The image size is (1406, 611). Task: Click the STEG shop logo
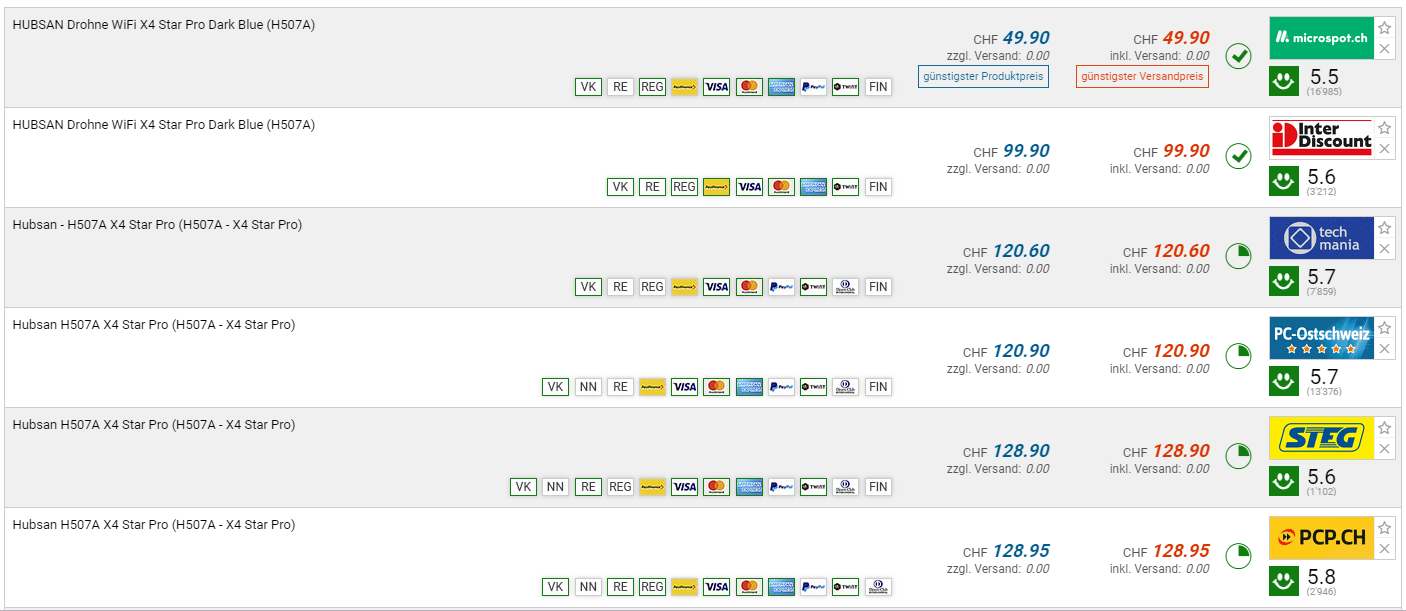pyautogui.click(x=1321, y=438)
